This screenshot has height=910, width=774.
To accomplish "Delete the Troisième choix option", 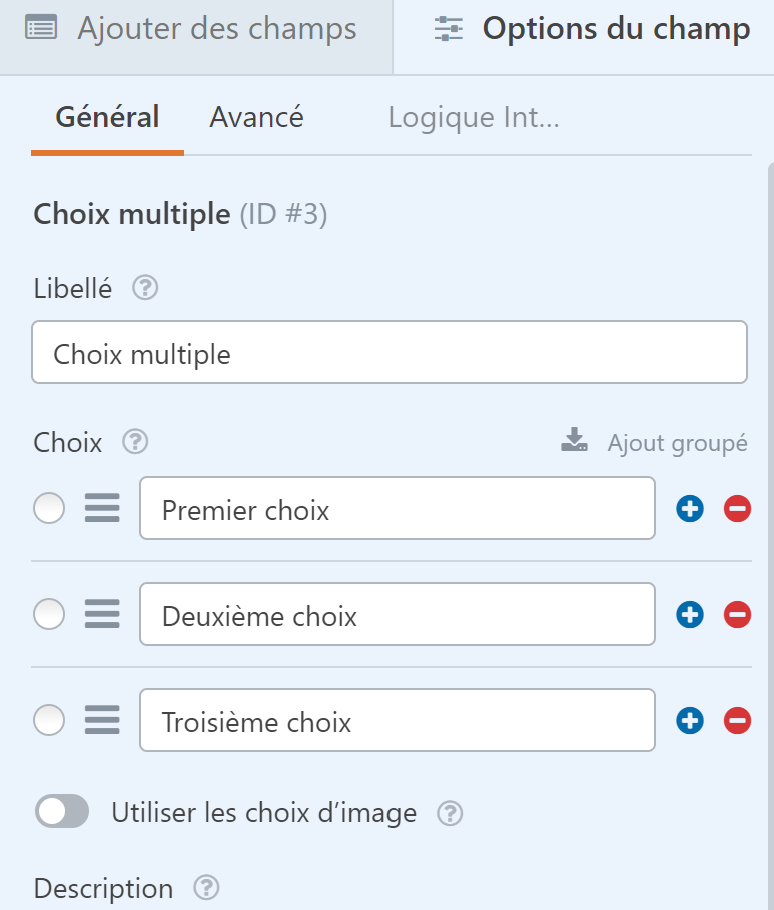I will [x=737, y=721].
